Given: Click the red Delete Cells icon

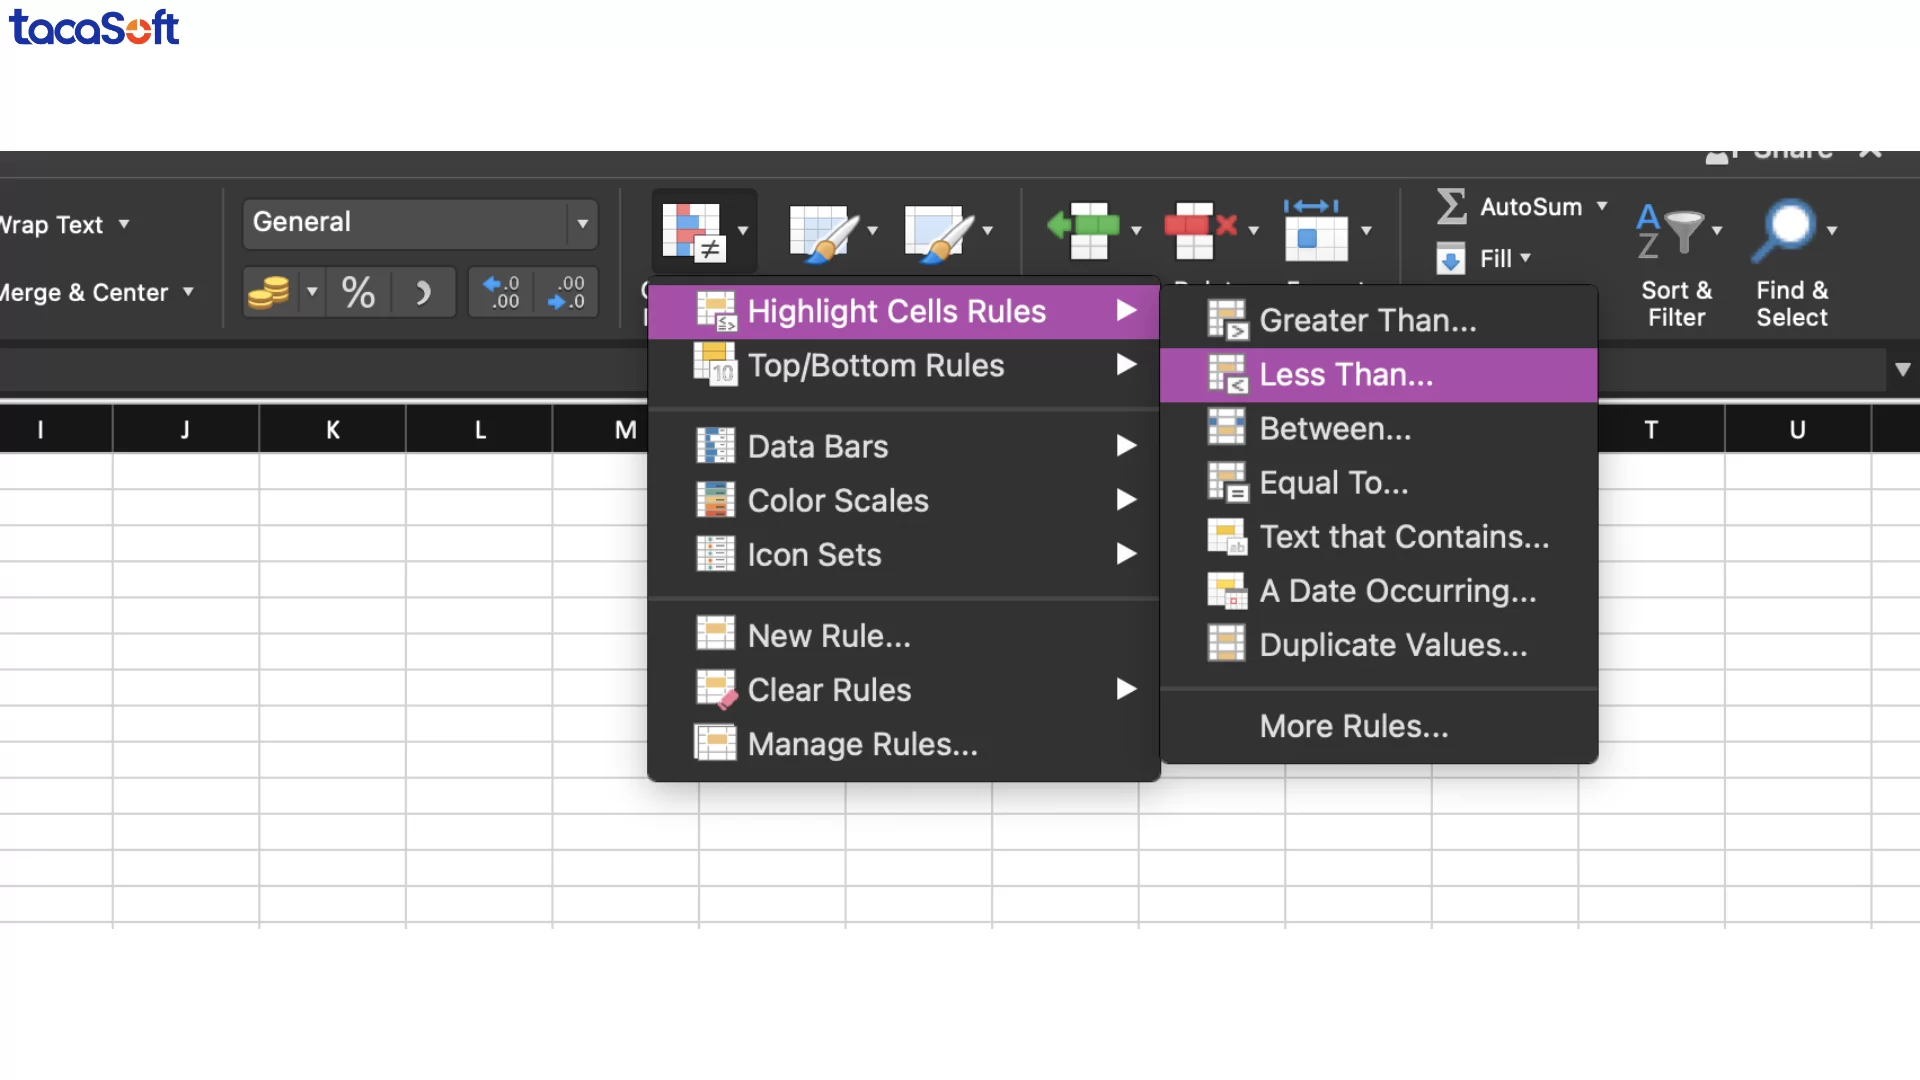Looking at the screenshot, I should point(1200,230).
